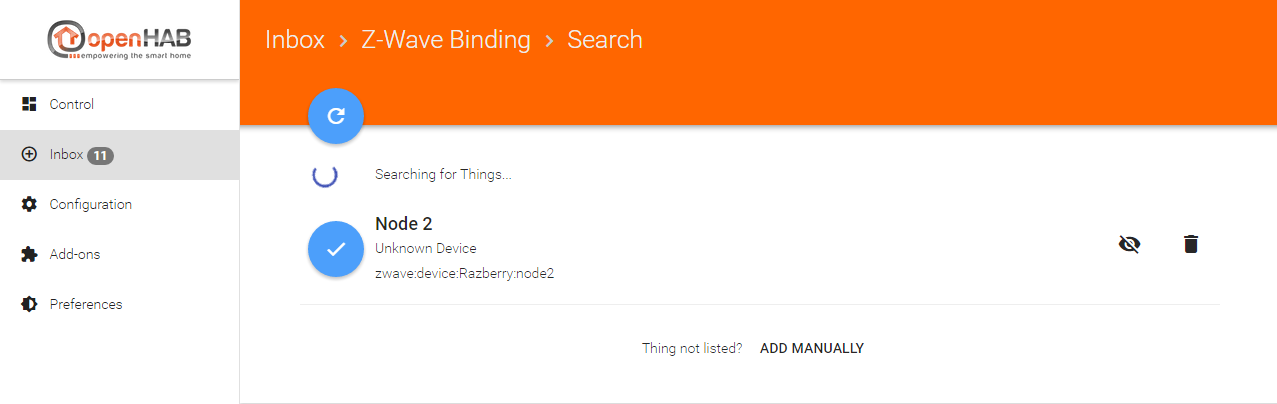Click the ADD MANUALLY button
Screen dimensions: 1277x404
[x=812, y=348]
